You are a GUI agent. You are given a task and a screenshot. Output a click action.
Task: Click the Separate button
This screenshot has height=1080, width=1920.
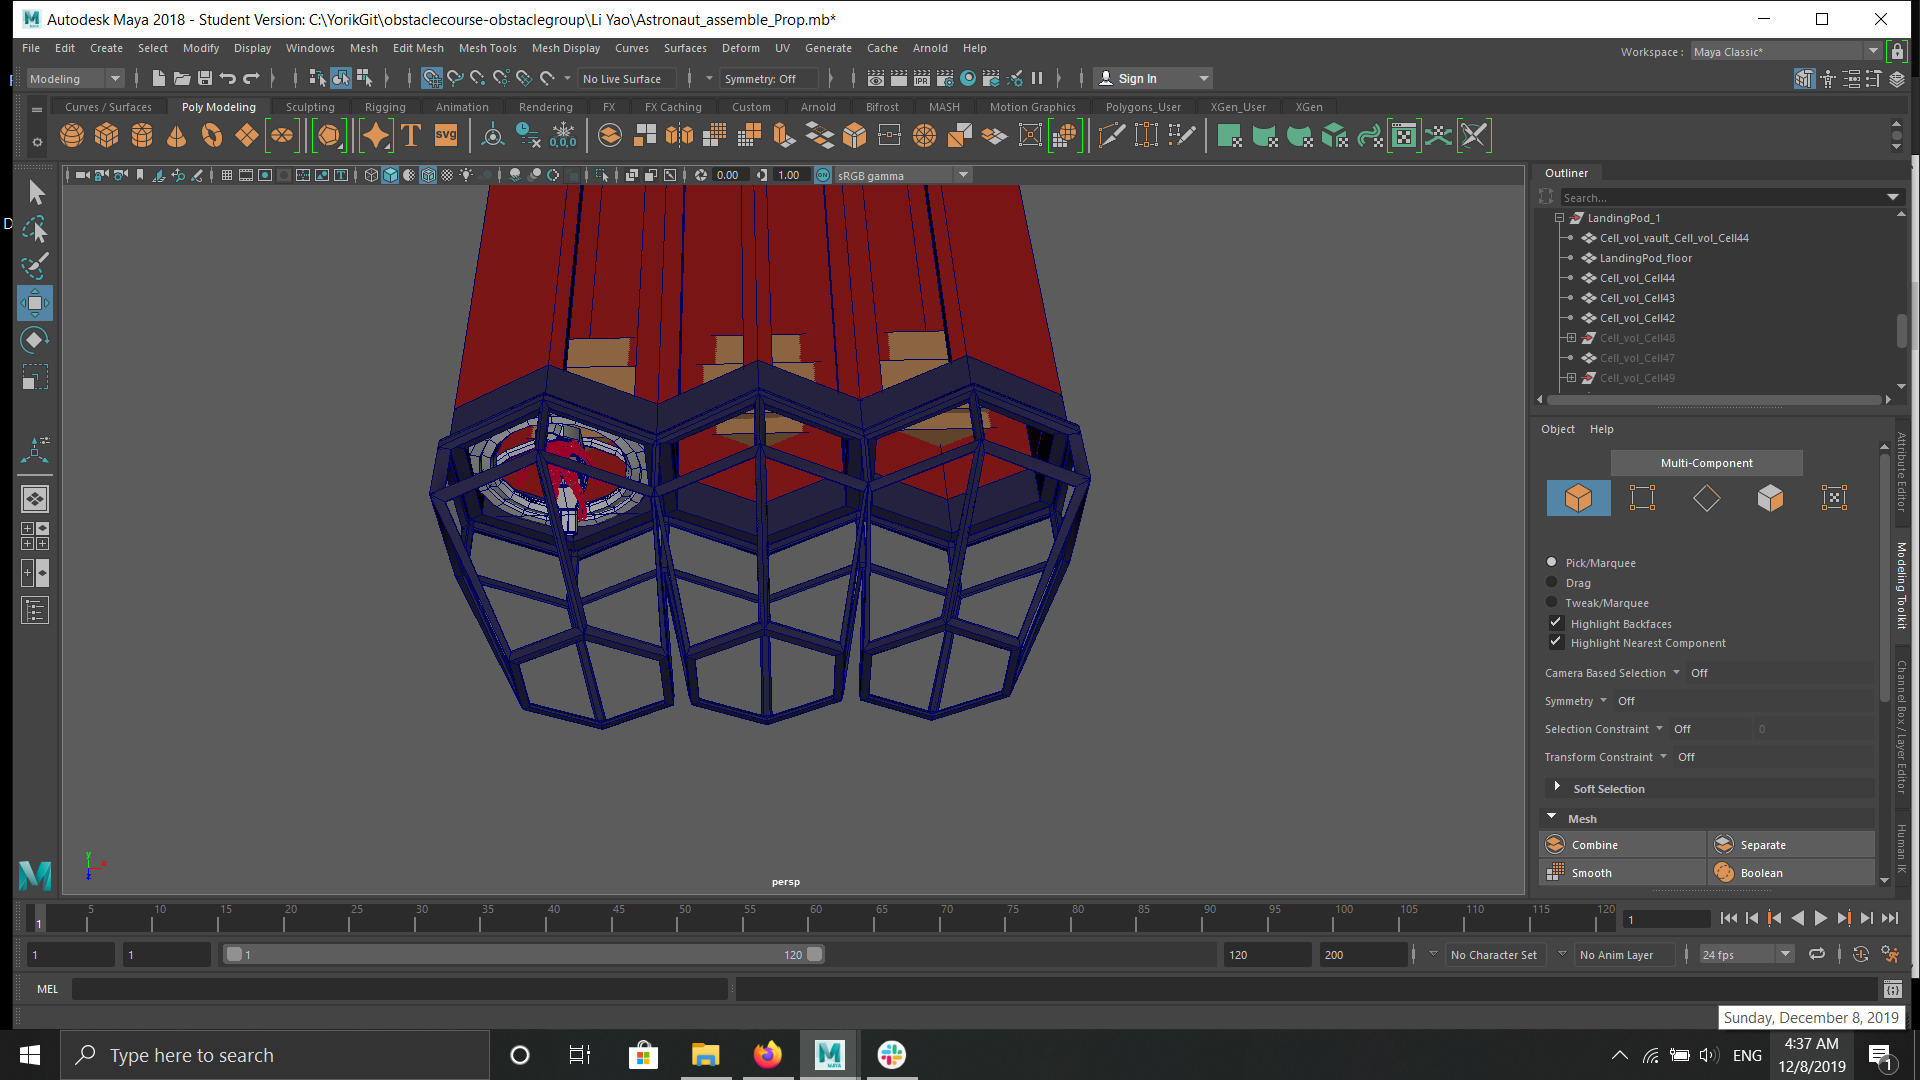click(x=1762, y=845)
